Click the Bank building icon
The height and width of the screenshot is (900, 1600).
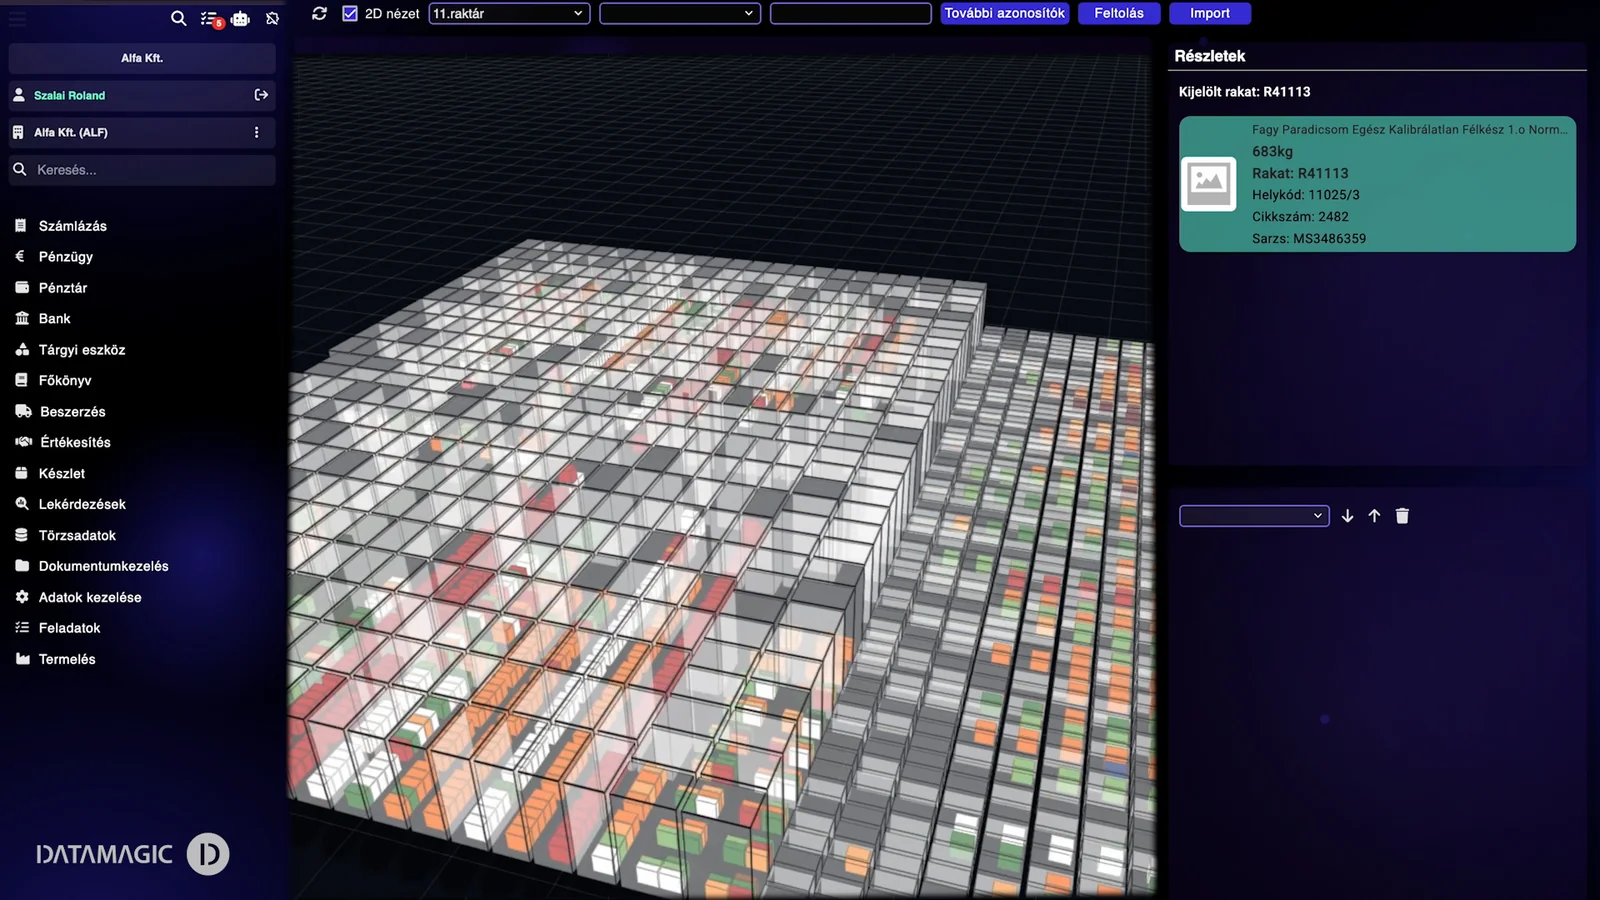click(22, 319)
